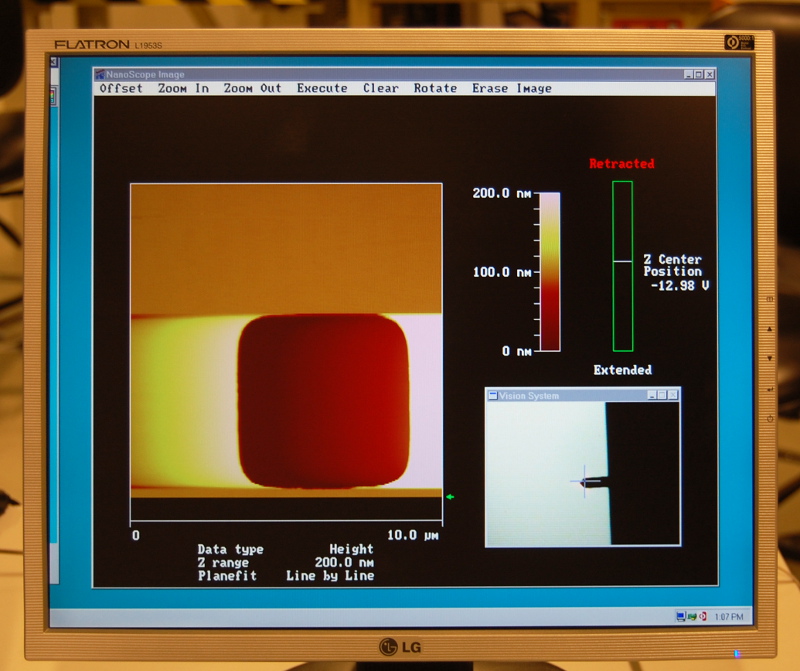The width and height of the screenshot is (800, 671).
Task: Click the height color scale bar
Action: 550,272
